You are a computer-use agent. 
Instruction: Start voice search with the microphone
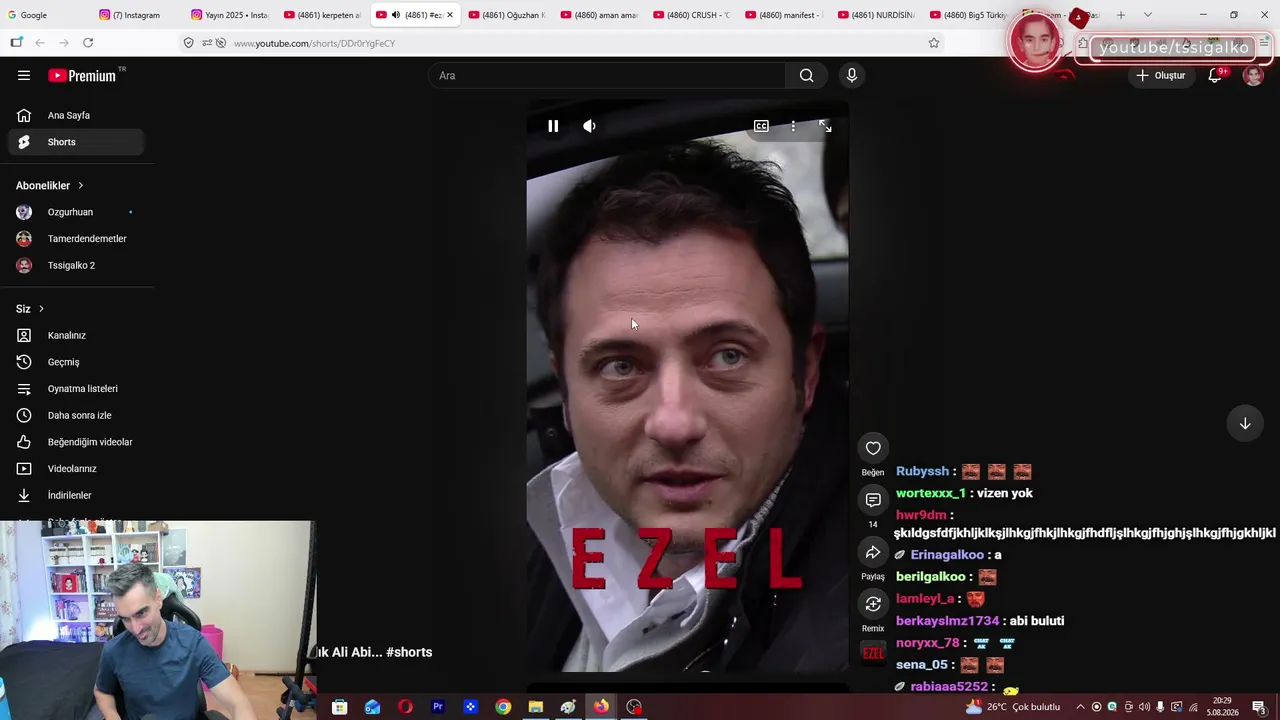point(852,75)
